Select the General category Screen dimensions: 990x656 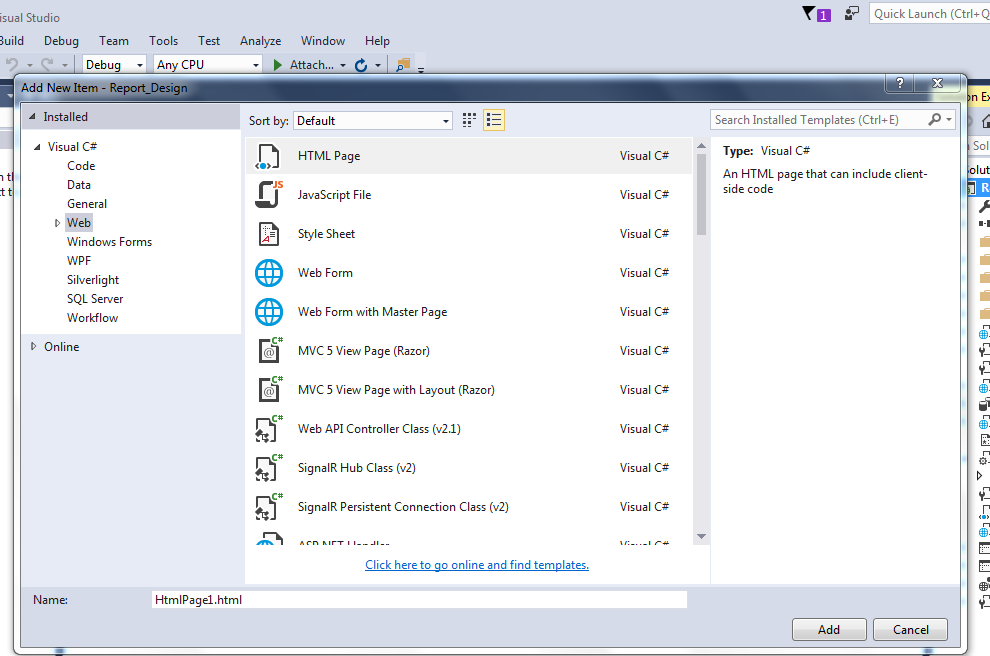point(87,204)
